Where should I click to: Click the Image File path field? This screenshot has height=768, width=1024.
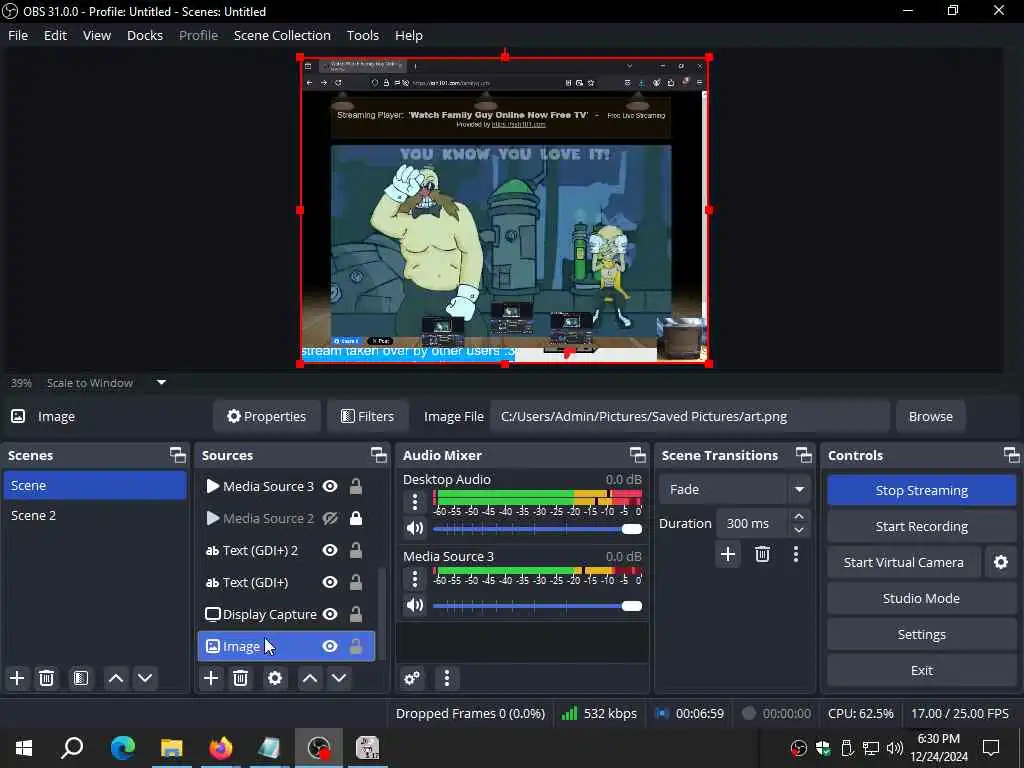click(x=690, y=416)
